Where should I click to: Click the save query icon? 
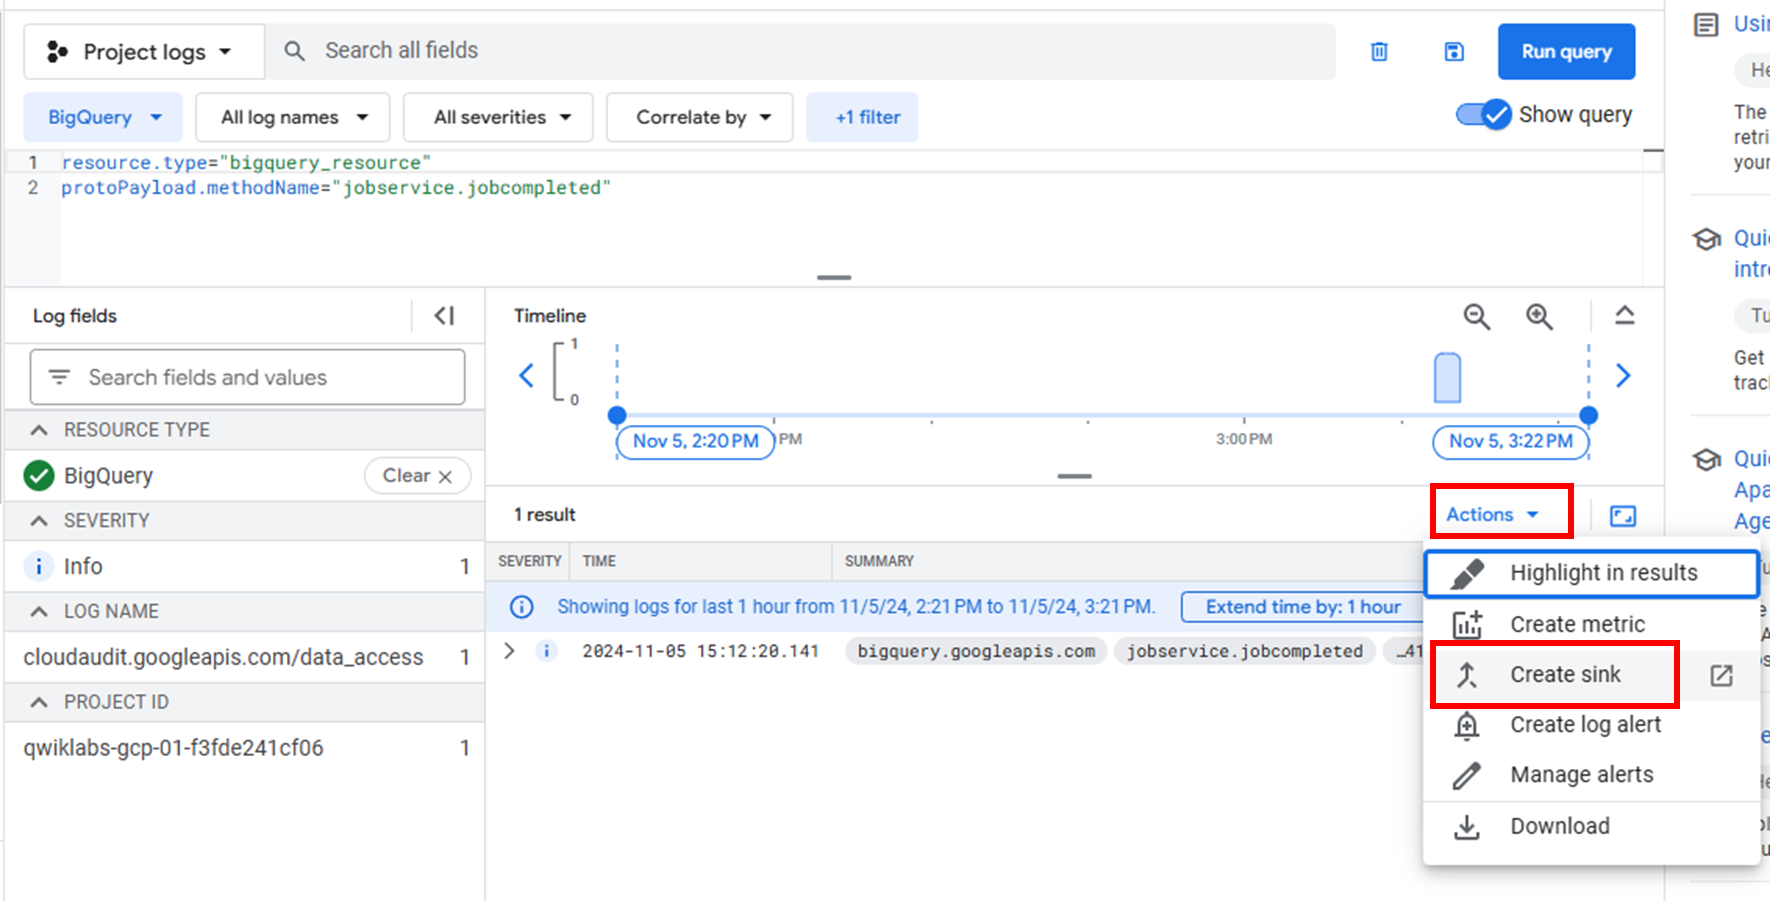(x=1454, y=51)
